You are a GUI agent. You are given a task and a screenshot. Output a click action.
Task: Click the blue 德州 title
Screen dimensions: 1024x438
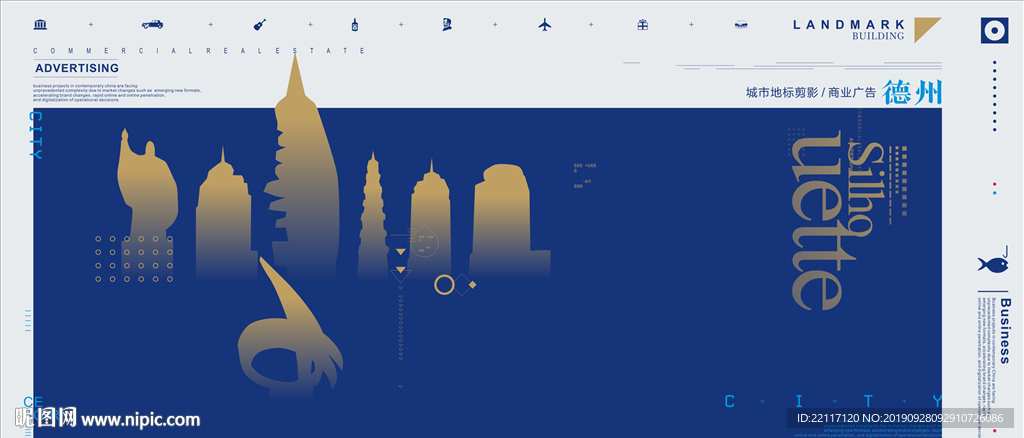coord(912,93)
